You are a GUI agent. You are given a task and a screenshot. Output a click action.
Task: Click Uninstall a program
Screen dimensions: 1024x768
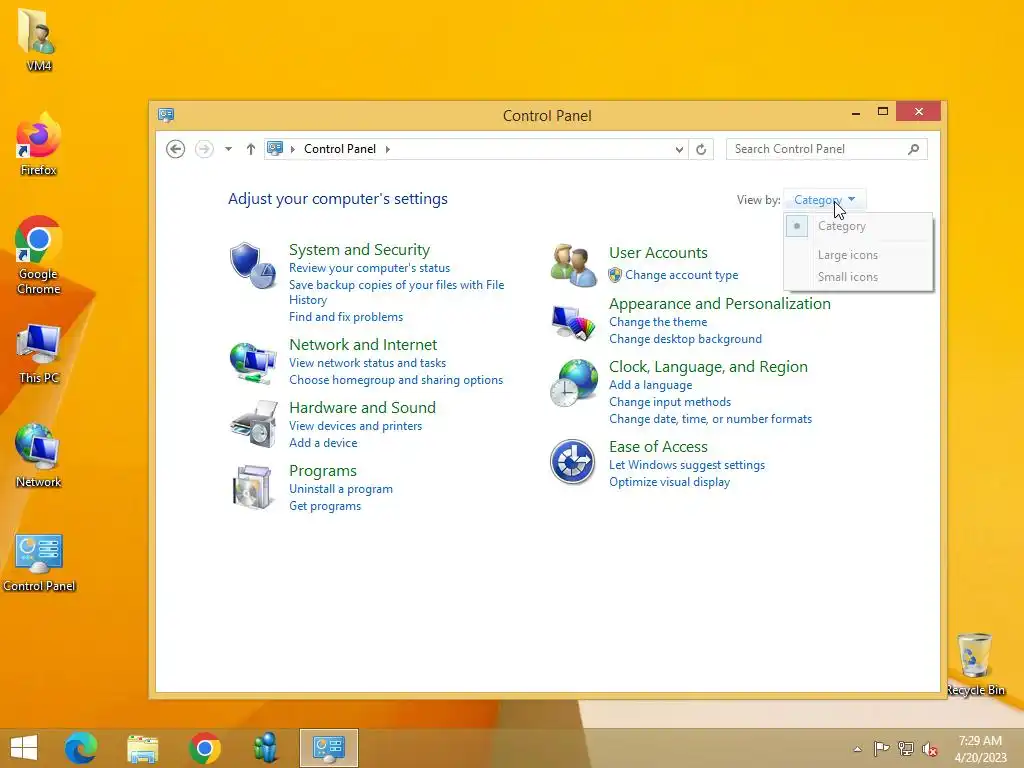point(340,489)
